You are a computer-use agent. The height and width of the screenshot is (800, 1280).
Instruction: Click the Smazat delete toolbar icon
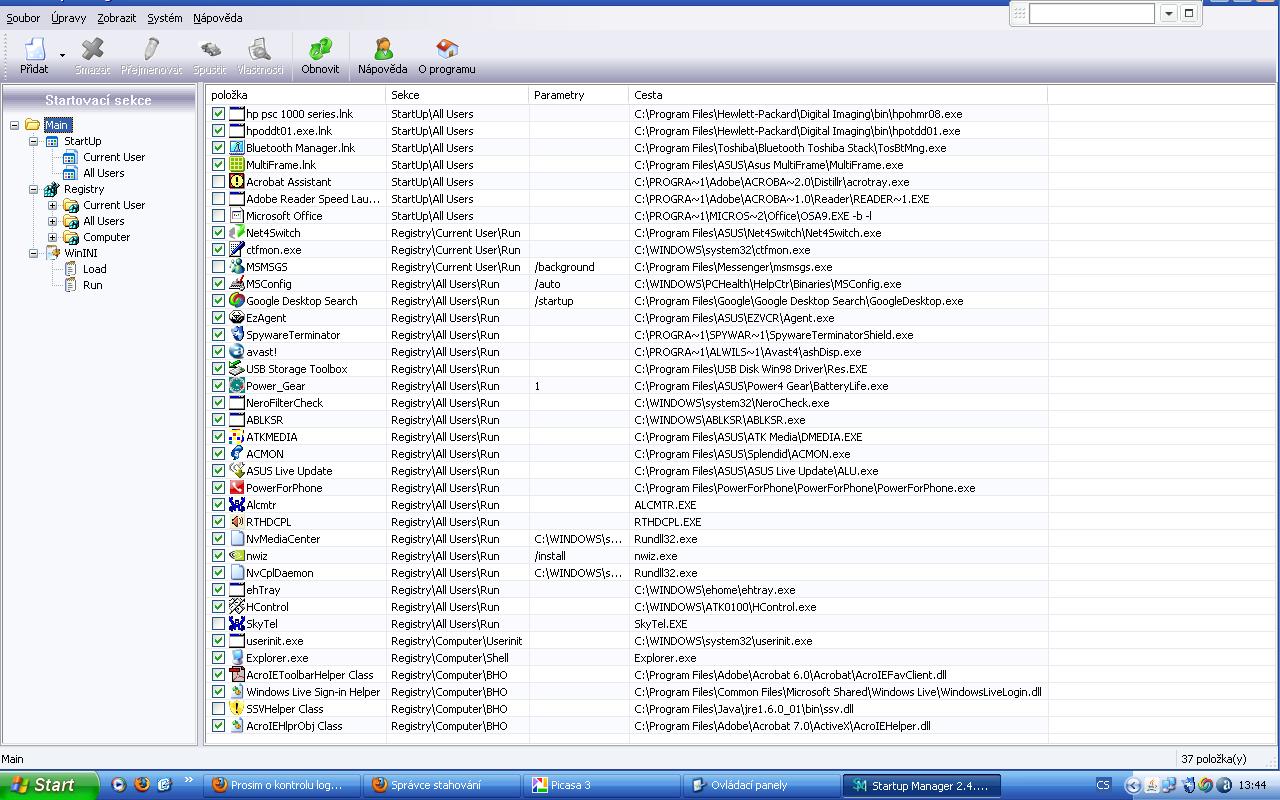coord(92,56)
